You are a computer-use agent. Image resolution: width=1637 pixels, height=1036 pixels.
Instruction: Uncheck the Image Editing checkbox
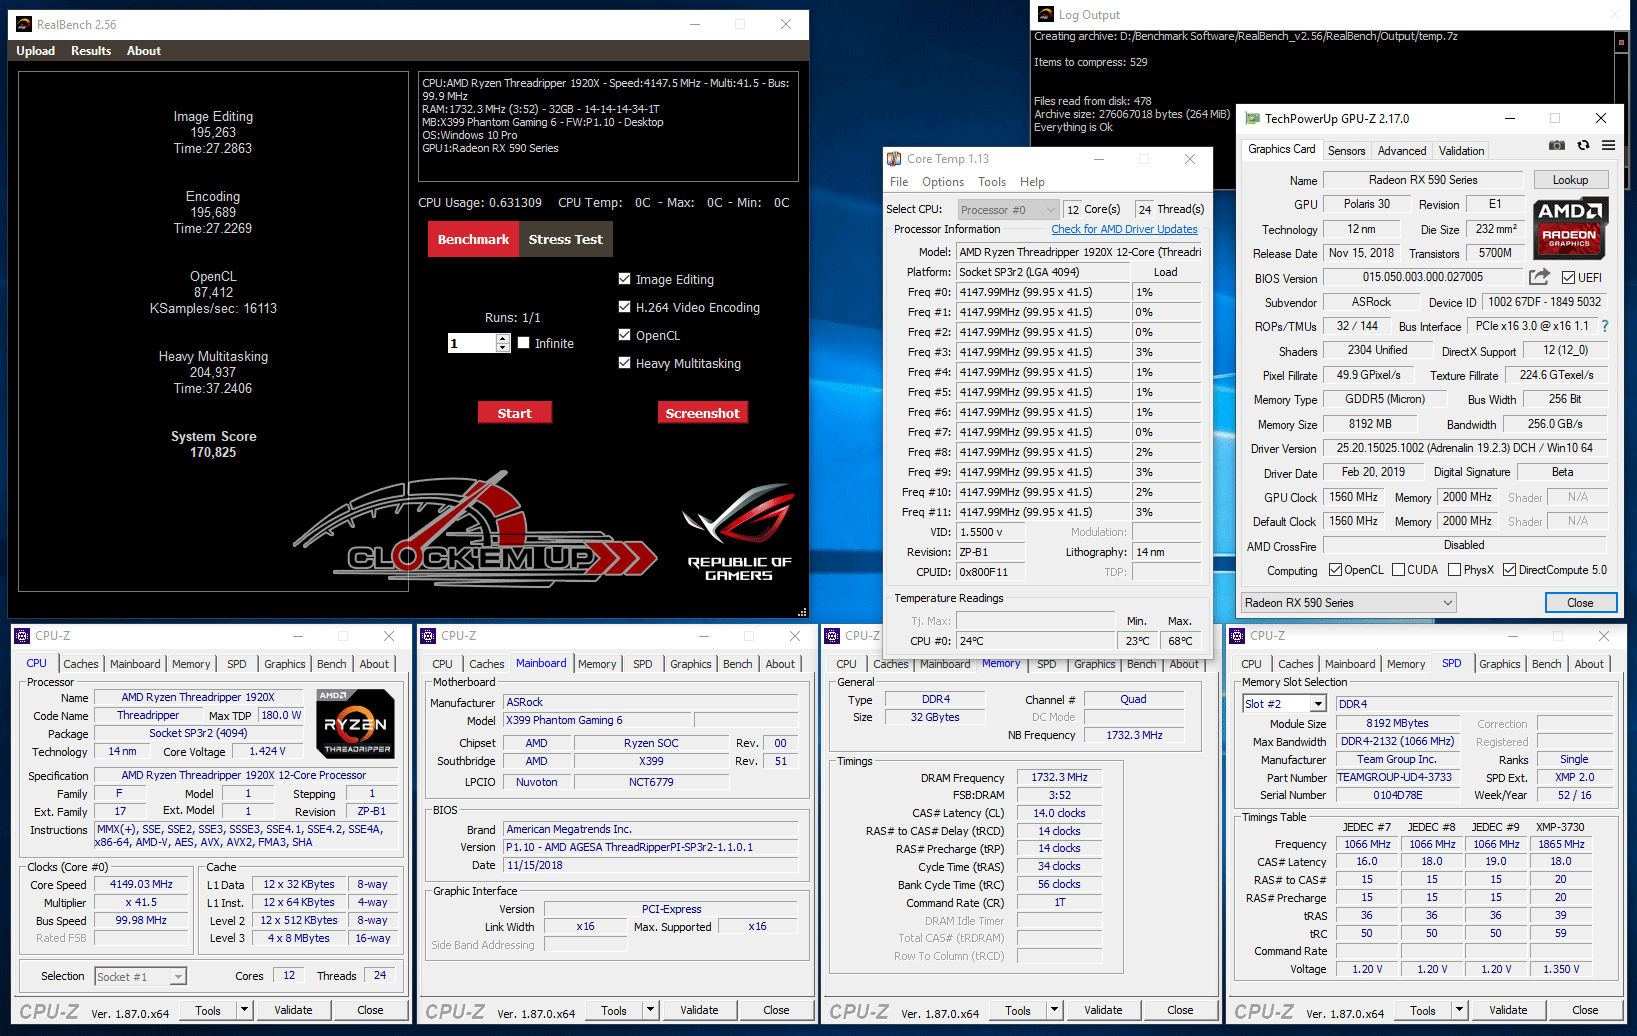pyautogui.click(x=625, y=279)
